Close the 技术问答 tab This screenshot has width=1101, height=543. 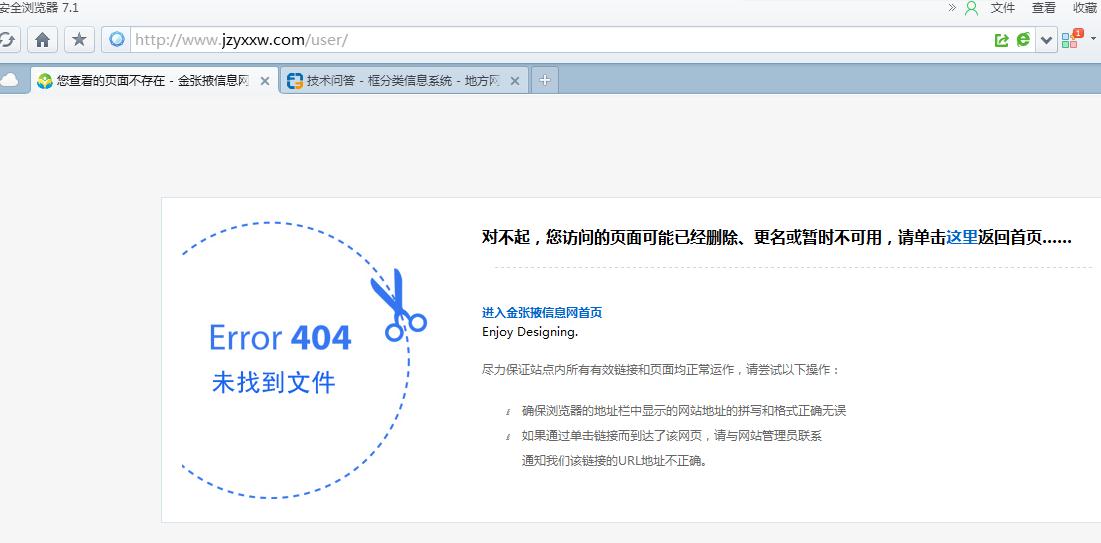pos(516,81)
